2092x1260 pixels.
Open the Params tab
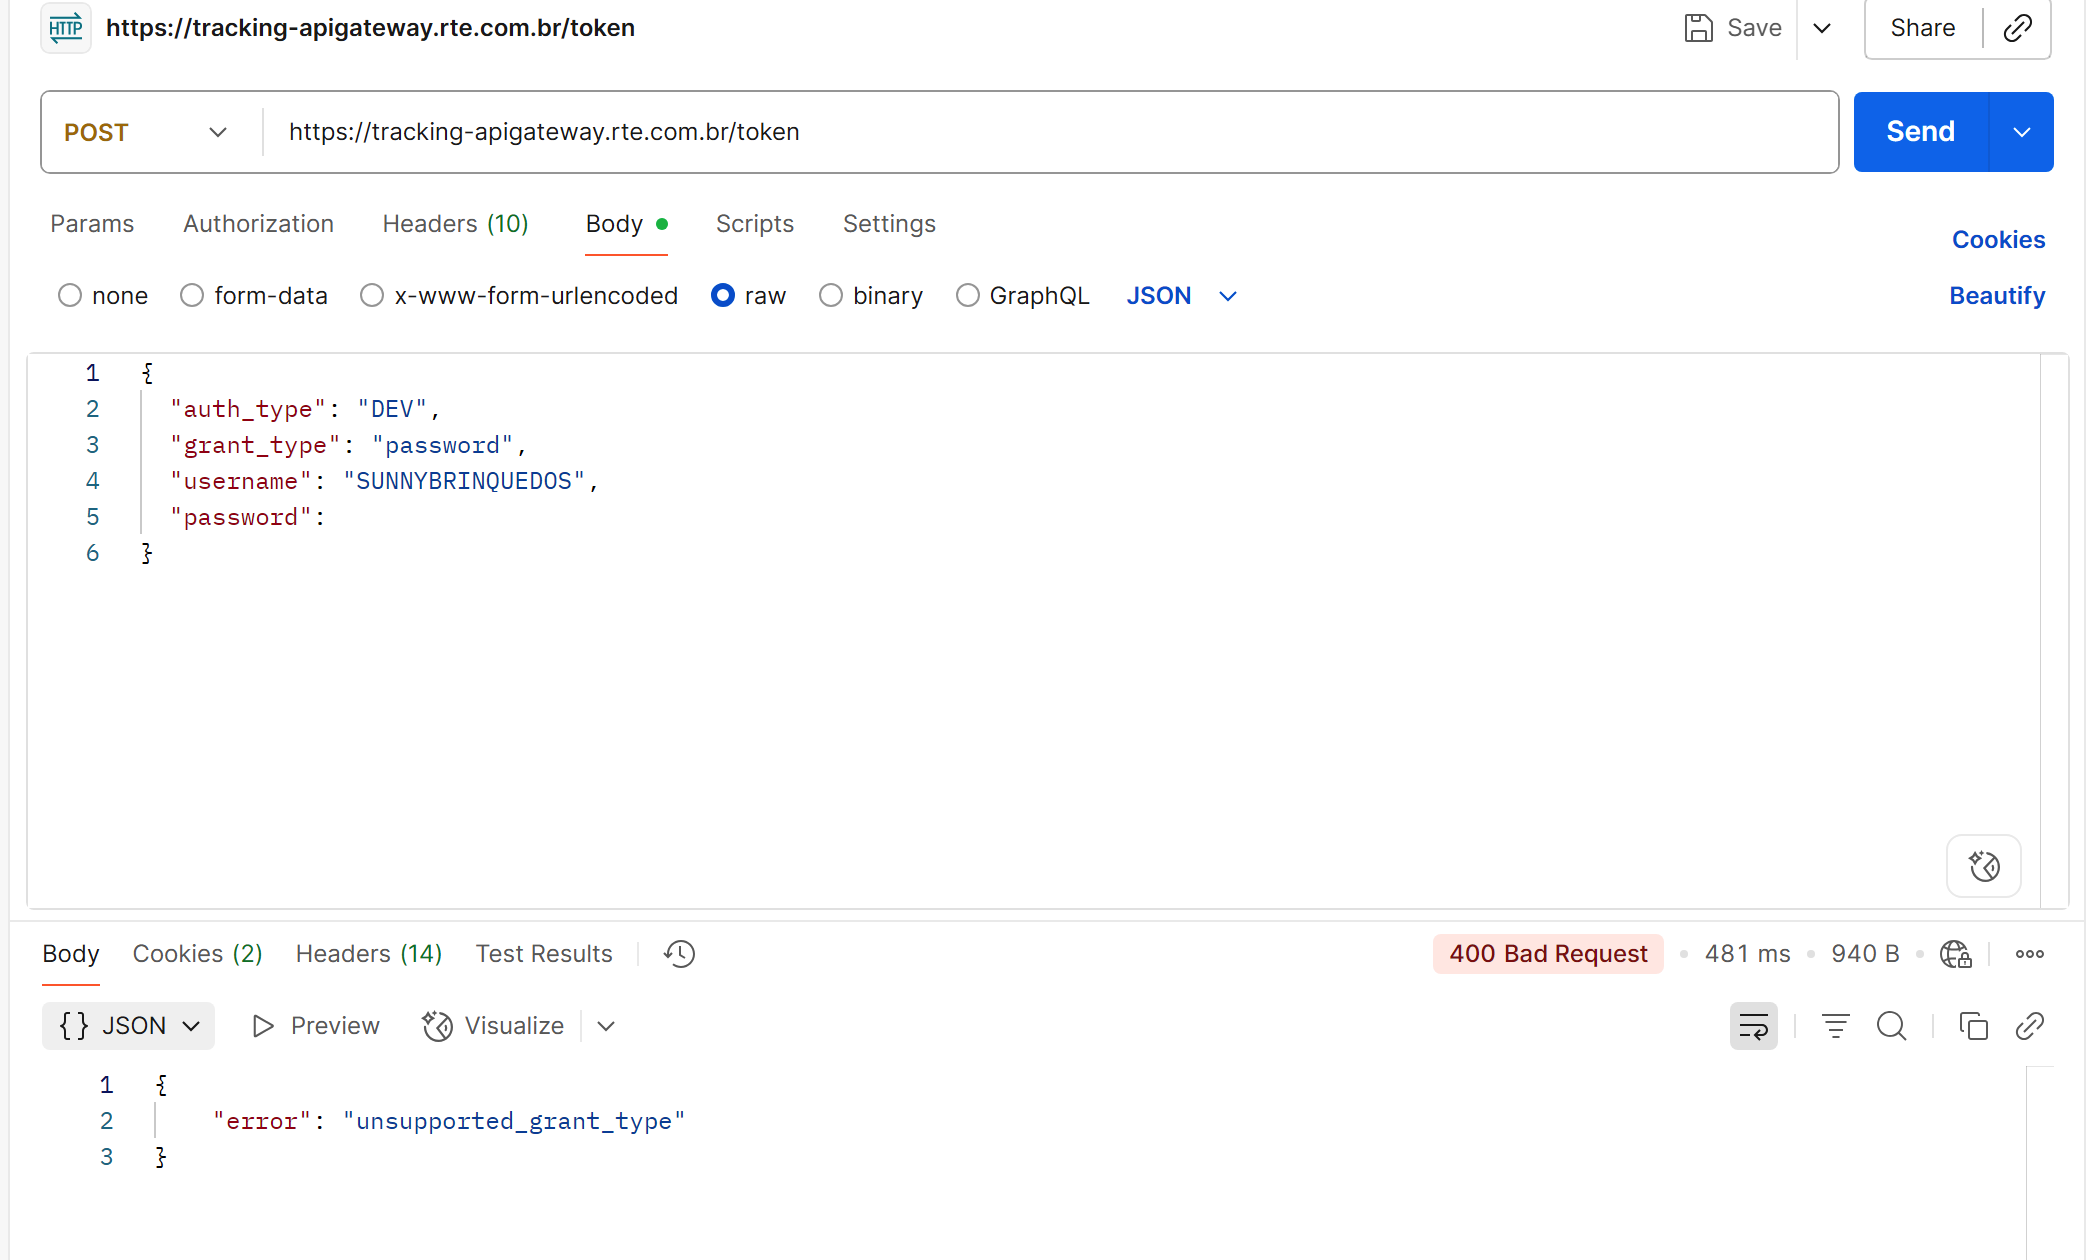(92, 224)
